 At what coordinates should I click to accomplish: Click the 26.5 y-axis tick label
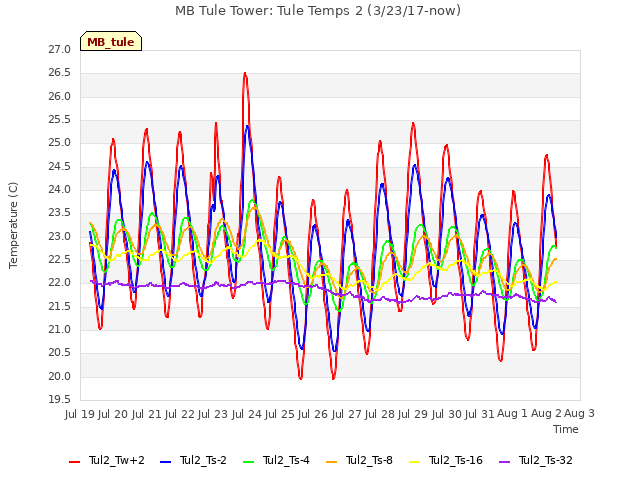pos(60,73)
